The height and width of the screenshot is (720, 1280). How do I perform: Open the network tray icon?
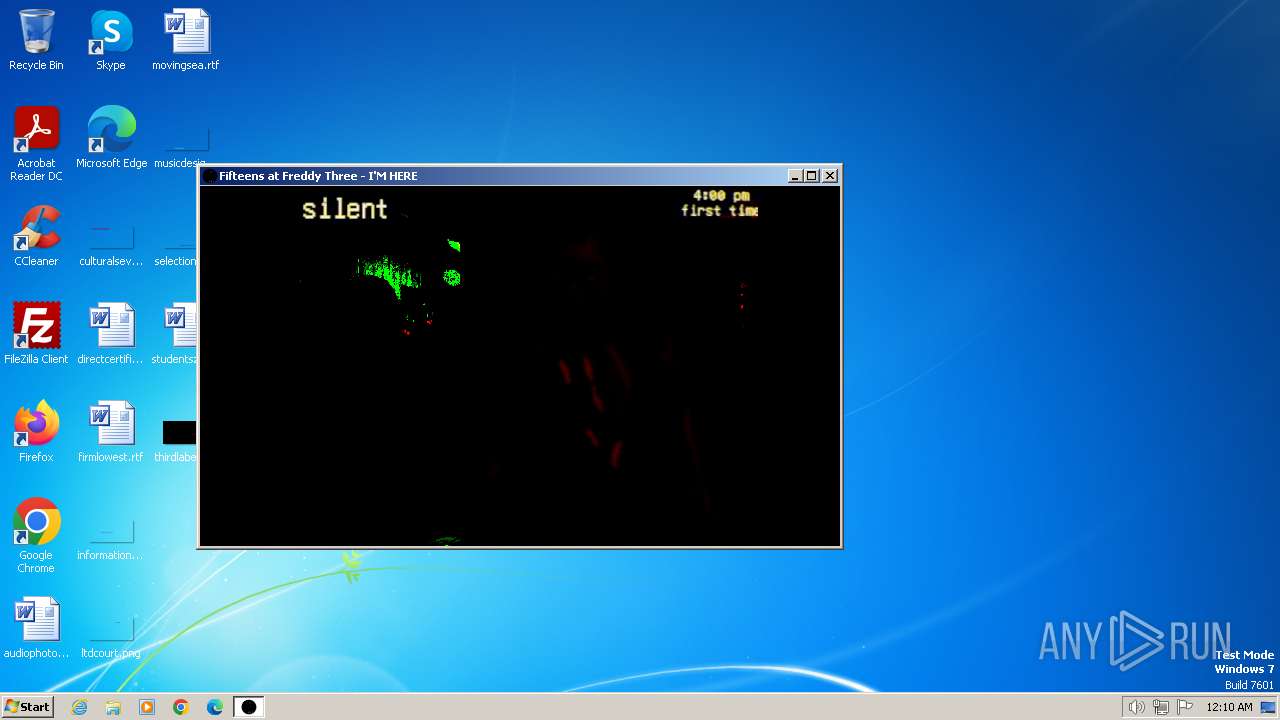[x=1161, y=707]
